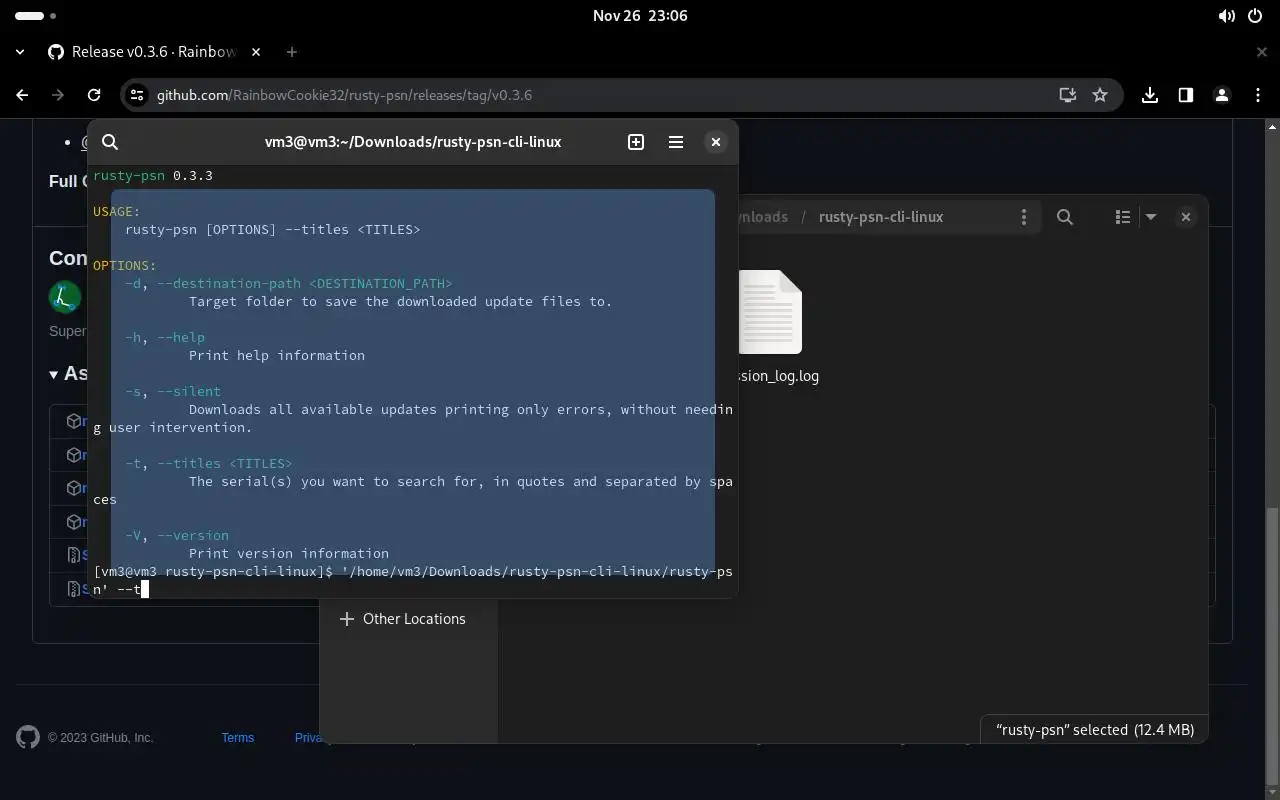Switch Files to list view

(x=1123, y=217)
